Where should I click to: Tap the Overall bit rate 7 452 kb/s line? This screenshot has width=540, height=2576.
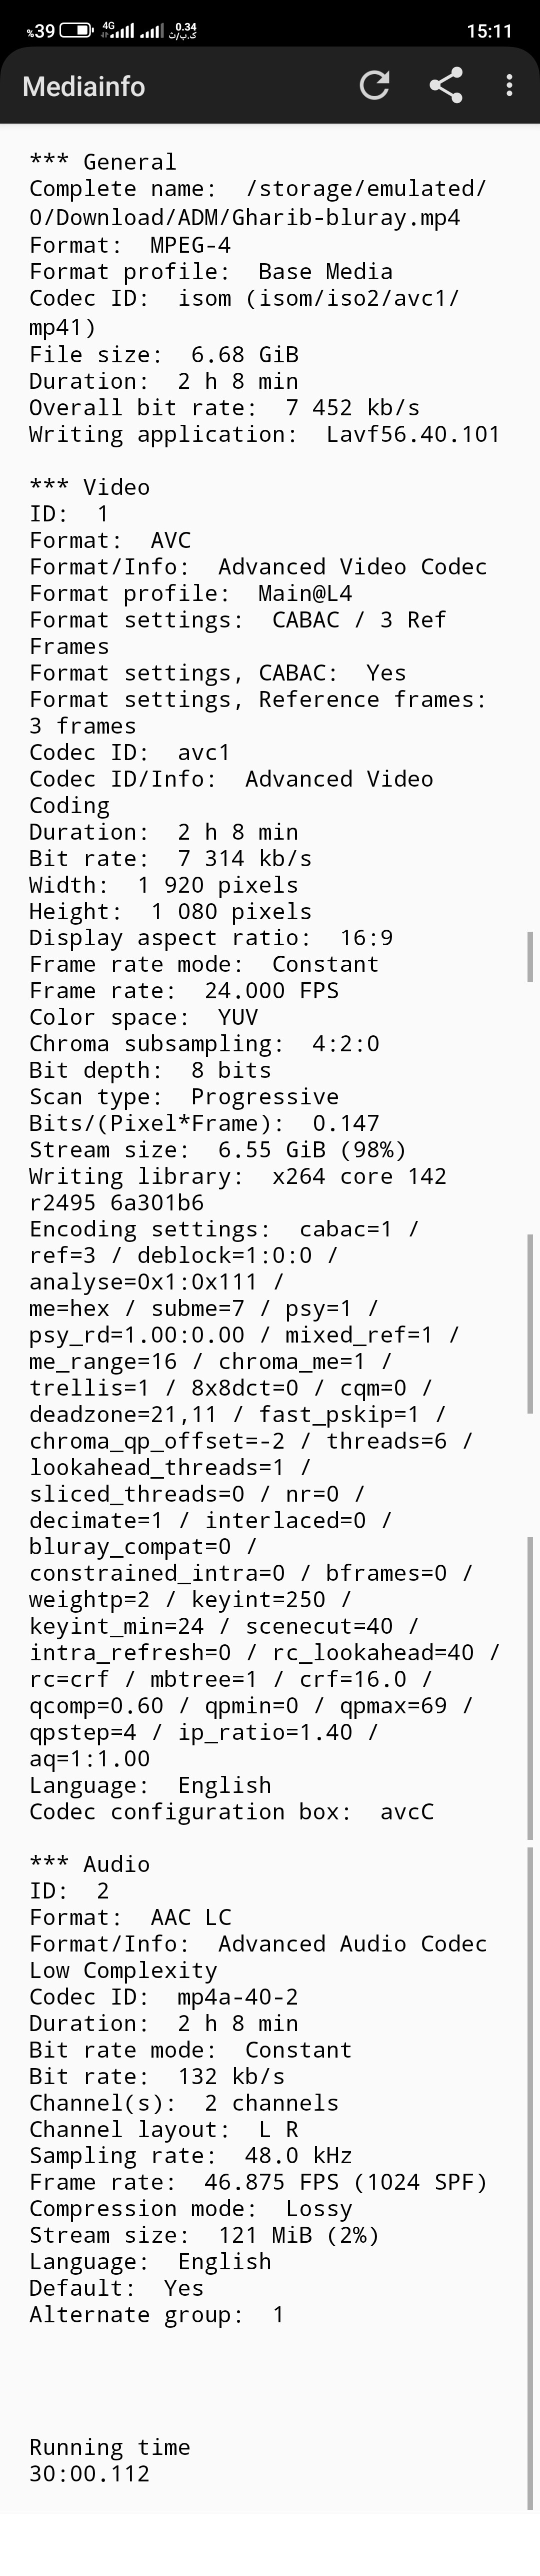(x=224, y=408)
